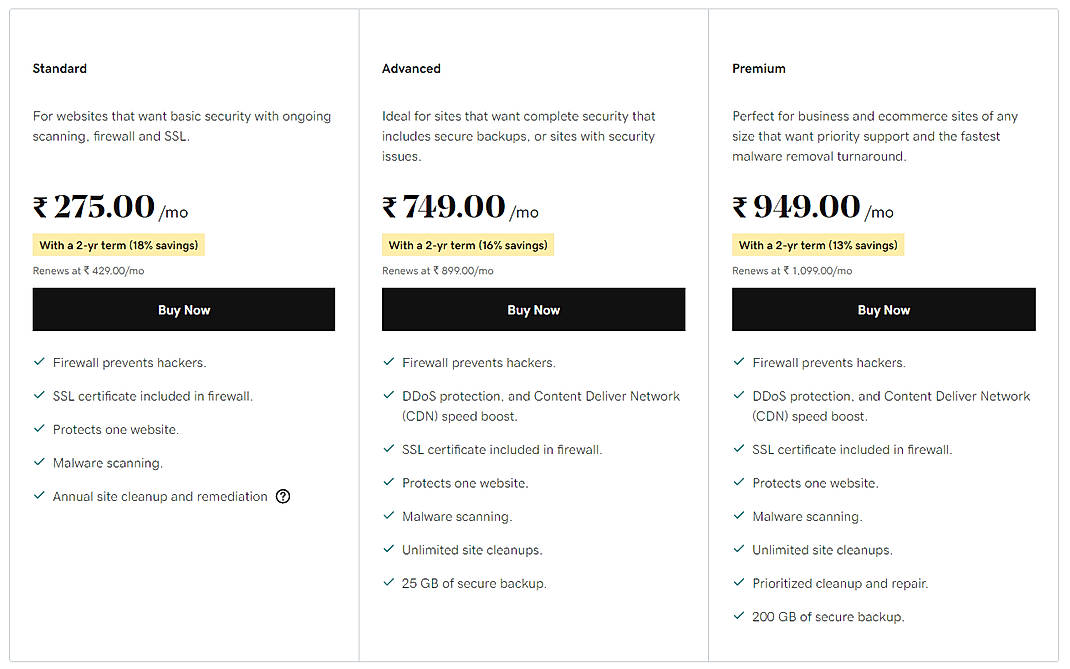Image resolution: width=1070 pixels, height=669 pixels.
Task: Click the 18% savings badge under Standard
Action: point(118,244)
